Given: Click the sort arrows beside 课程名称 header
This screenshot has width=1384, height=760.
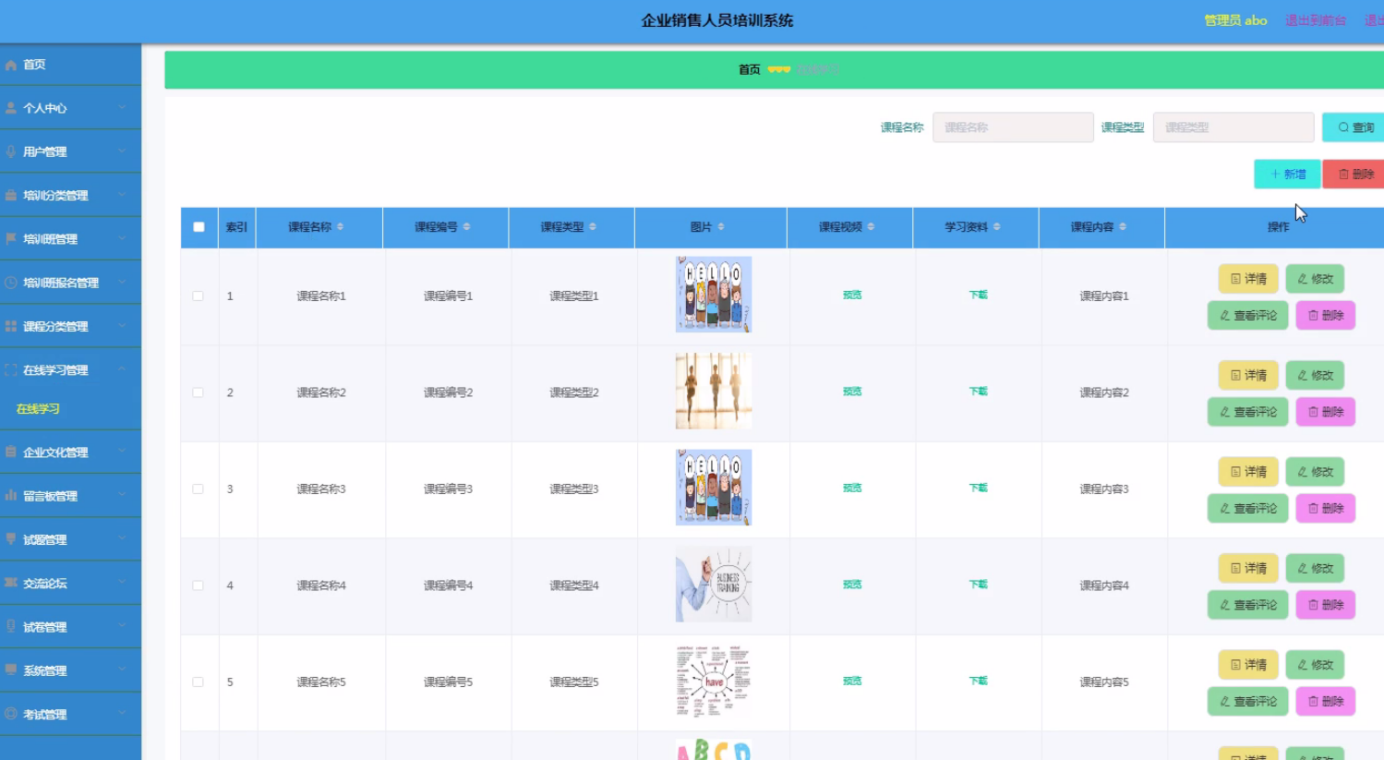Looking at the screenshot, I should 340,227.
